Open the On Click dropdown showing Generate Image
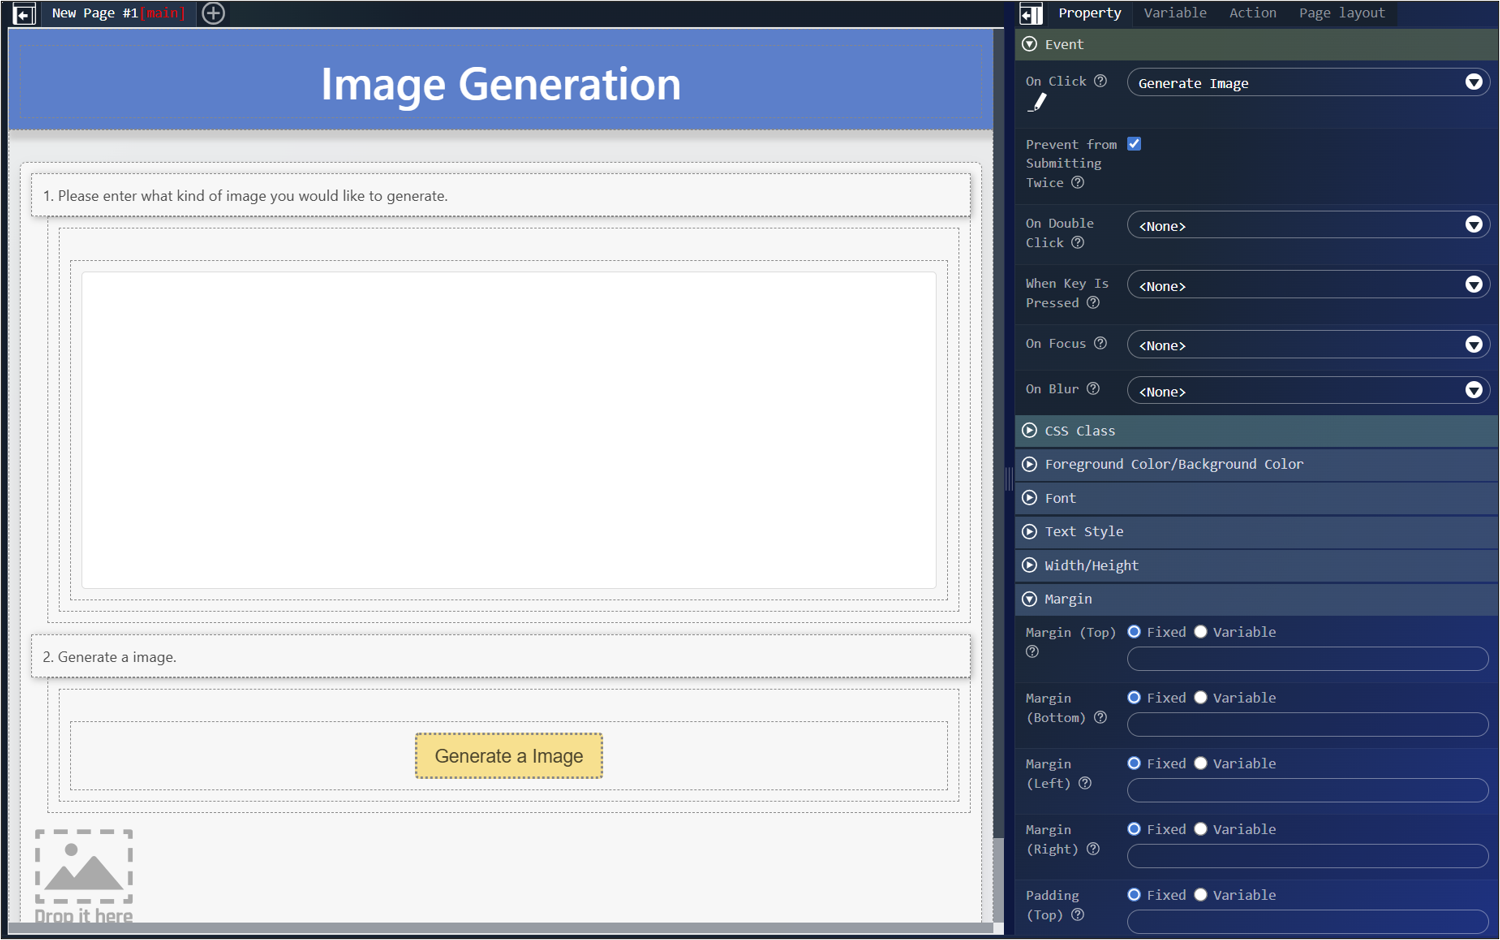The image size is (1500, 940). pyautogui.click(x=1307, y=83)
